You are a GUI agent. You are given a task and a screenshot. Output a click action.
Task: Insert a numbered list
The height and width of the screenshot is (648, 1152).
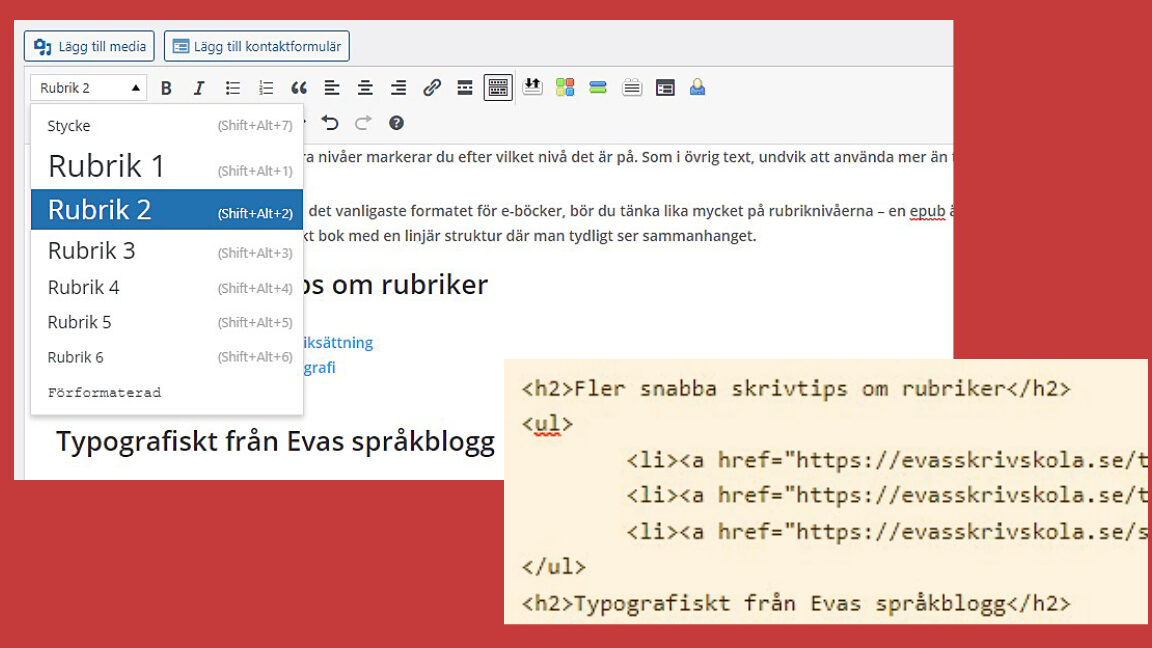click(266, 88)
